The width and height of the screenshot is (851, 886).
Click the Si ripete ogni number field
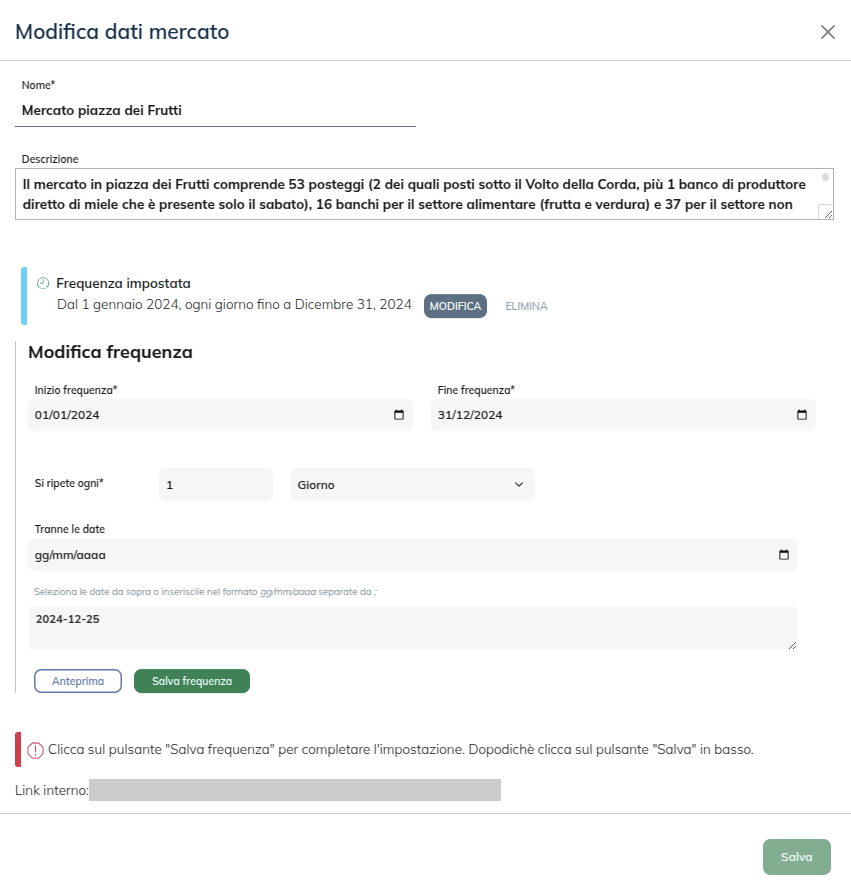pos(215,485)
